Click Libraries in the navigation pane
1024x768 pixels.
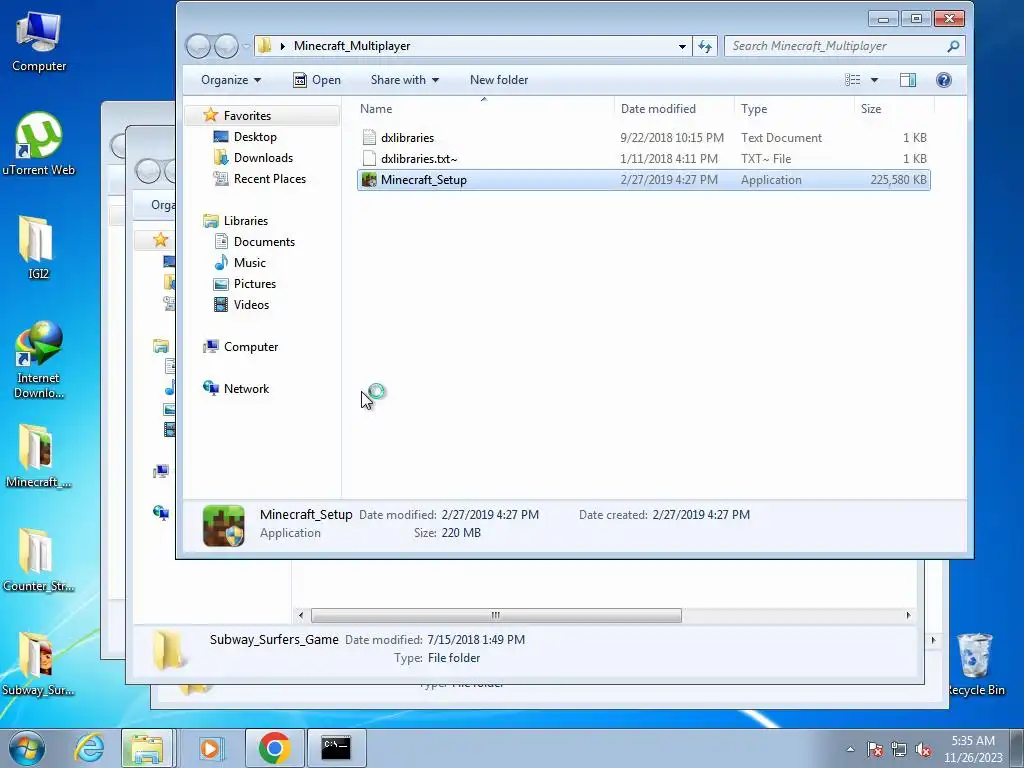246,221
